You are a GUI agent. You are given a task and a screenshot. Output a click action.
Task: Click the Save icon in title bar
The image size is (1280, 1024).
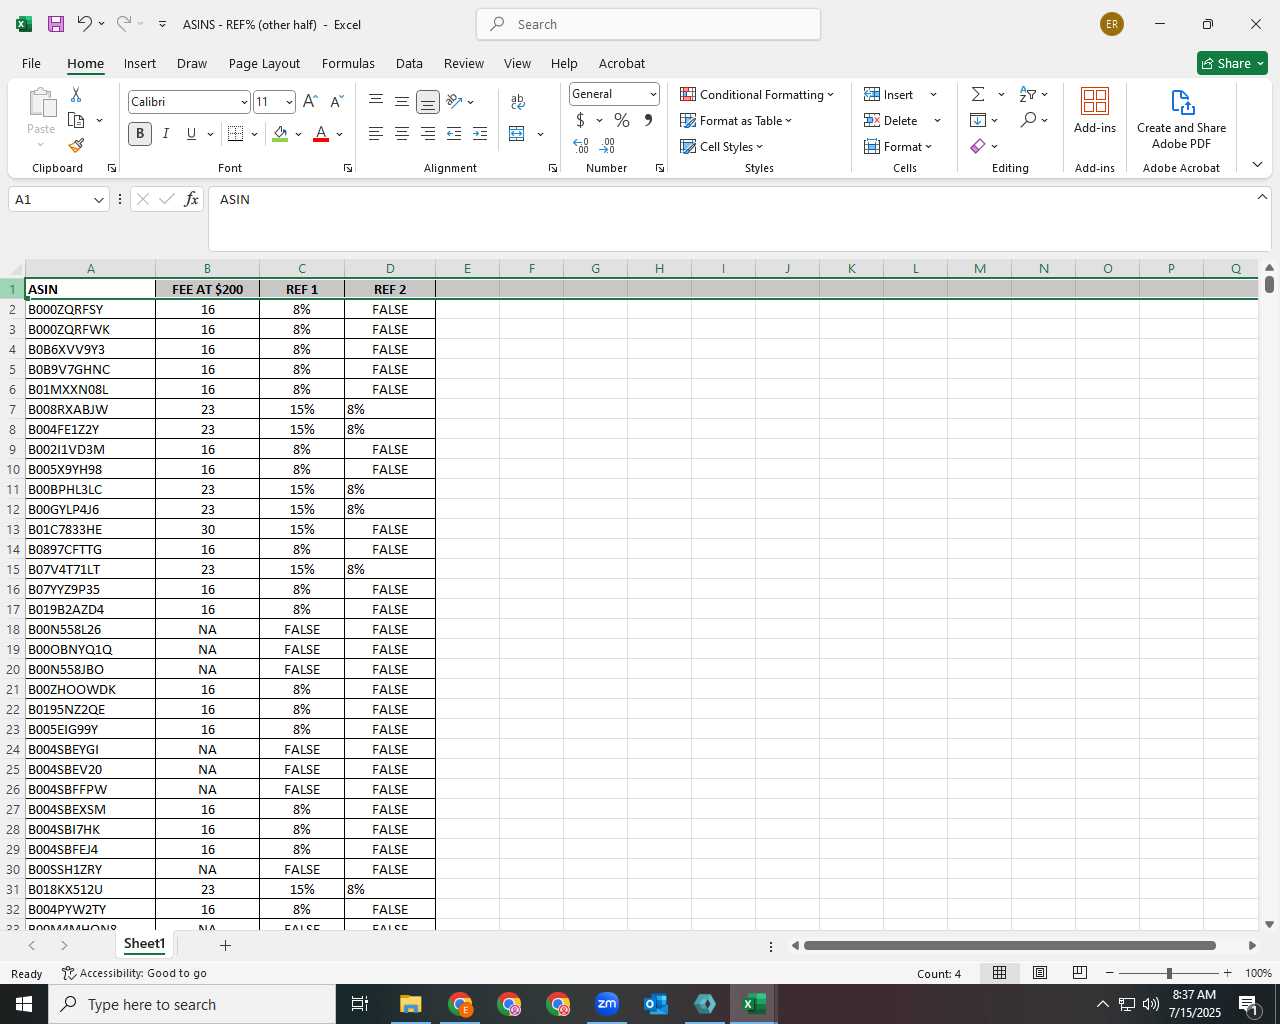pyautogui.click(x=56, y=24)
